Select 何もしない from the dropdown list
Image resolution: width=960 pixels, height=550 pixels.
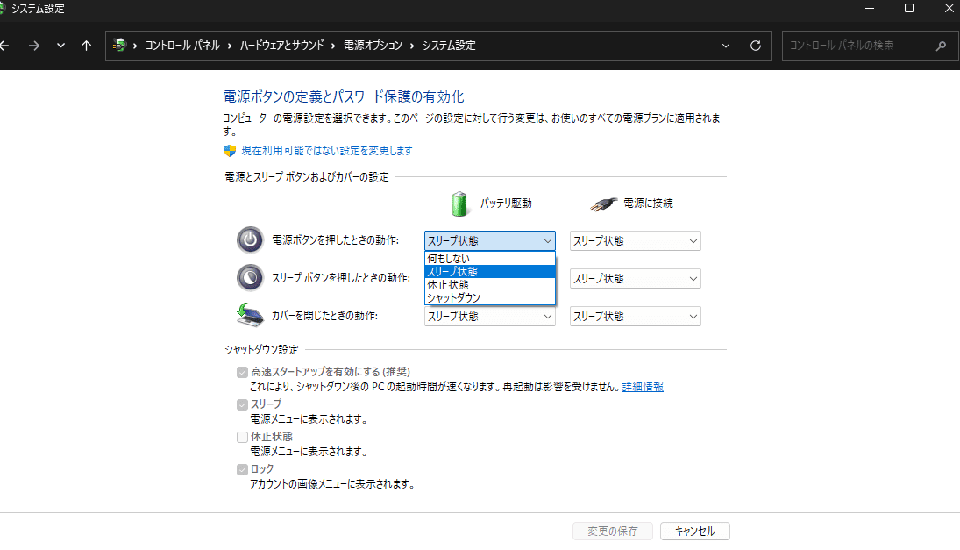[x=490, y=258]
